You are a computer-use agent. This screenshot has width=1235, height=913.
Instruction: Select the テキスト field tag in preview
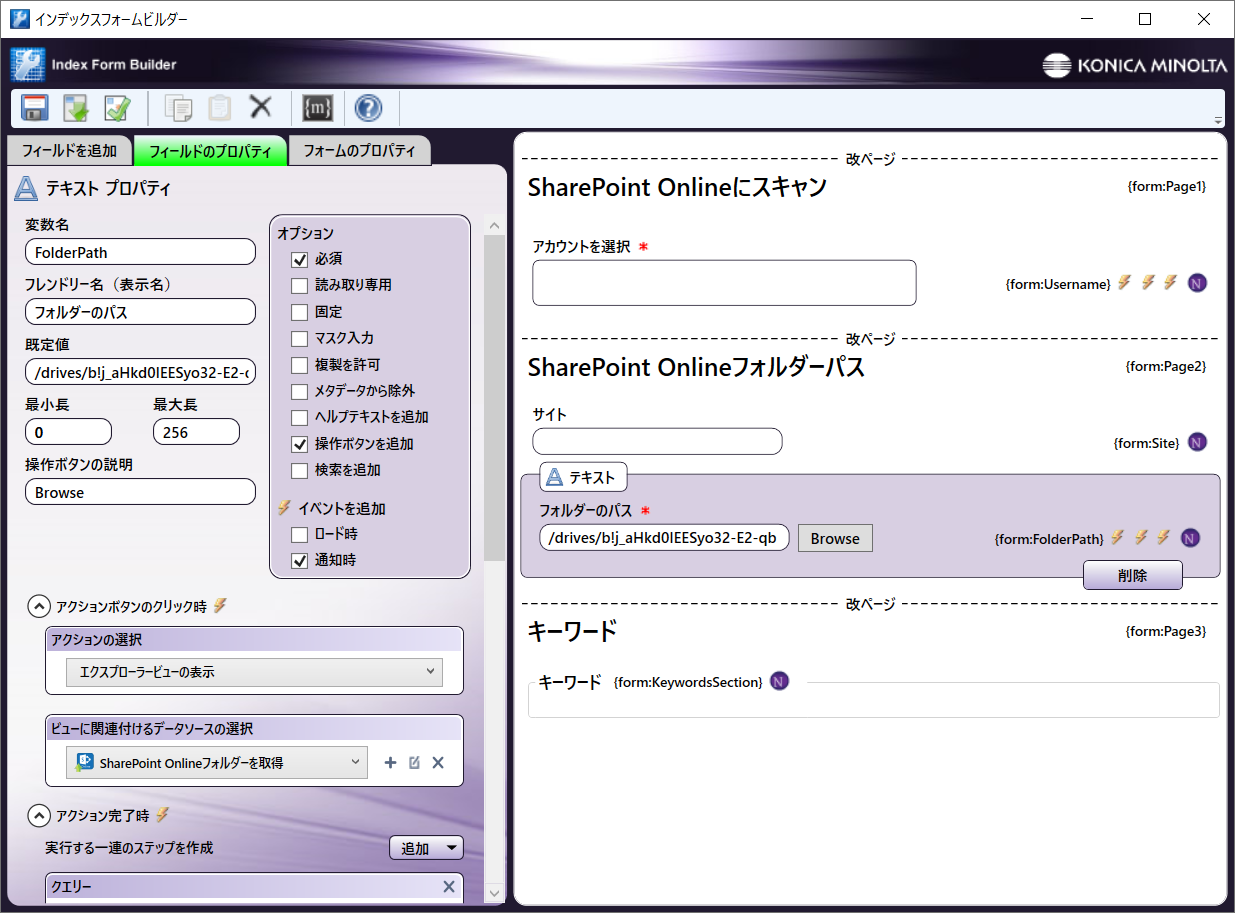click(x=583, y=477)
